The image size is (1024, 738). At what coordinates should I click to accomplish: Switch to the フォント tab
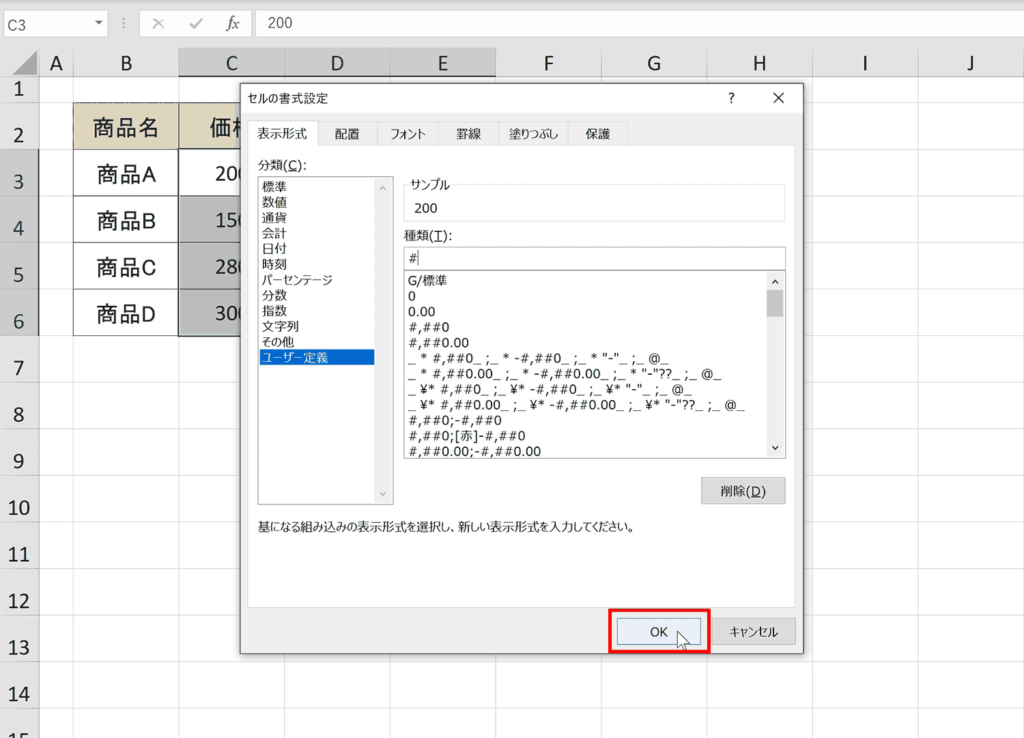tap(406, 132)
